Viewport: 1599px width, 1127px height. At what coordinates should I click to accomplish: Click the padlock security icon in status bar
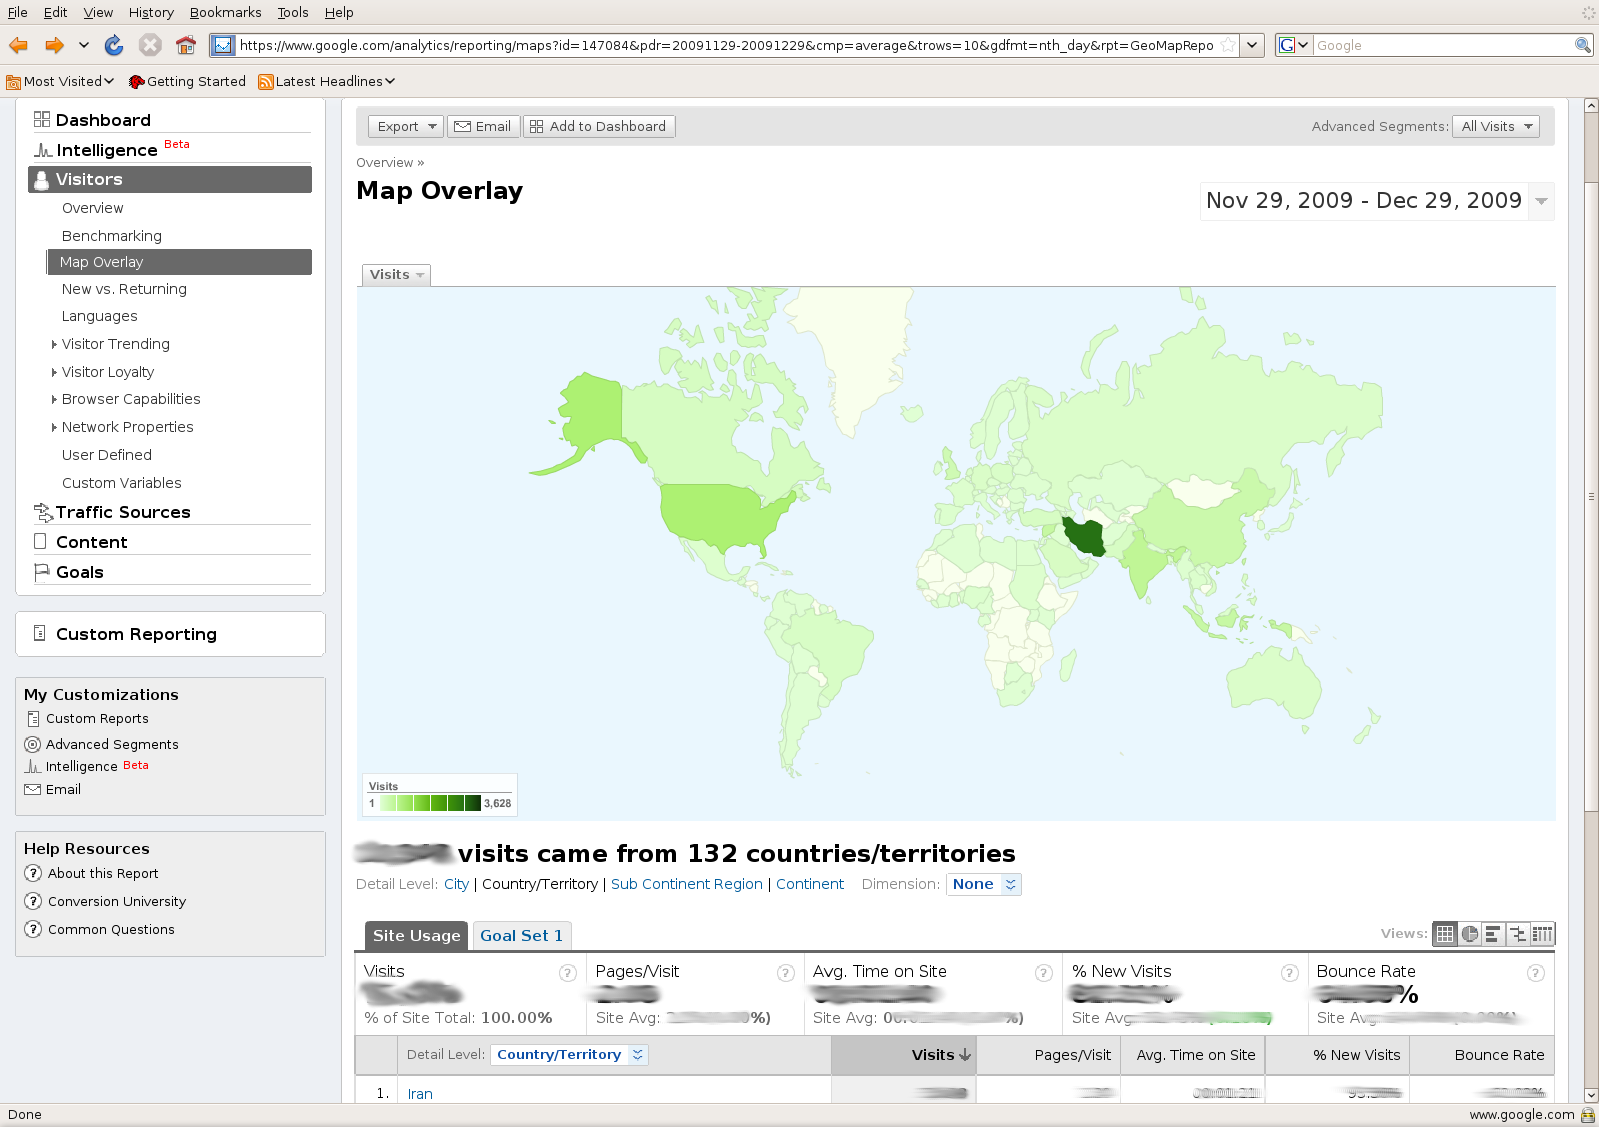(x=1588, y=1115)
